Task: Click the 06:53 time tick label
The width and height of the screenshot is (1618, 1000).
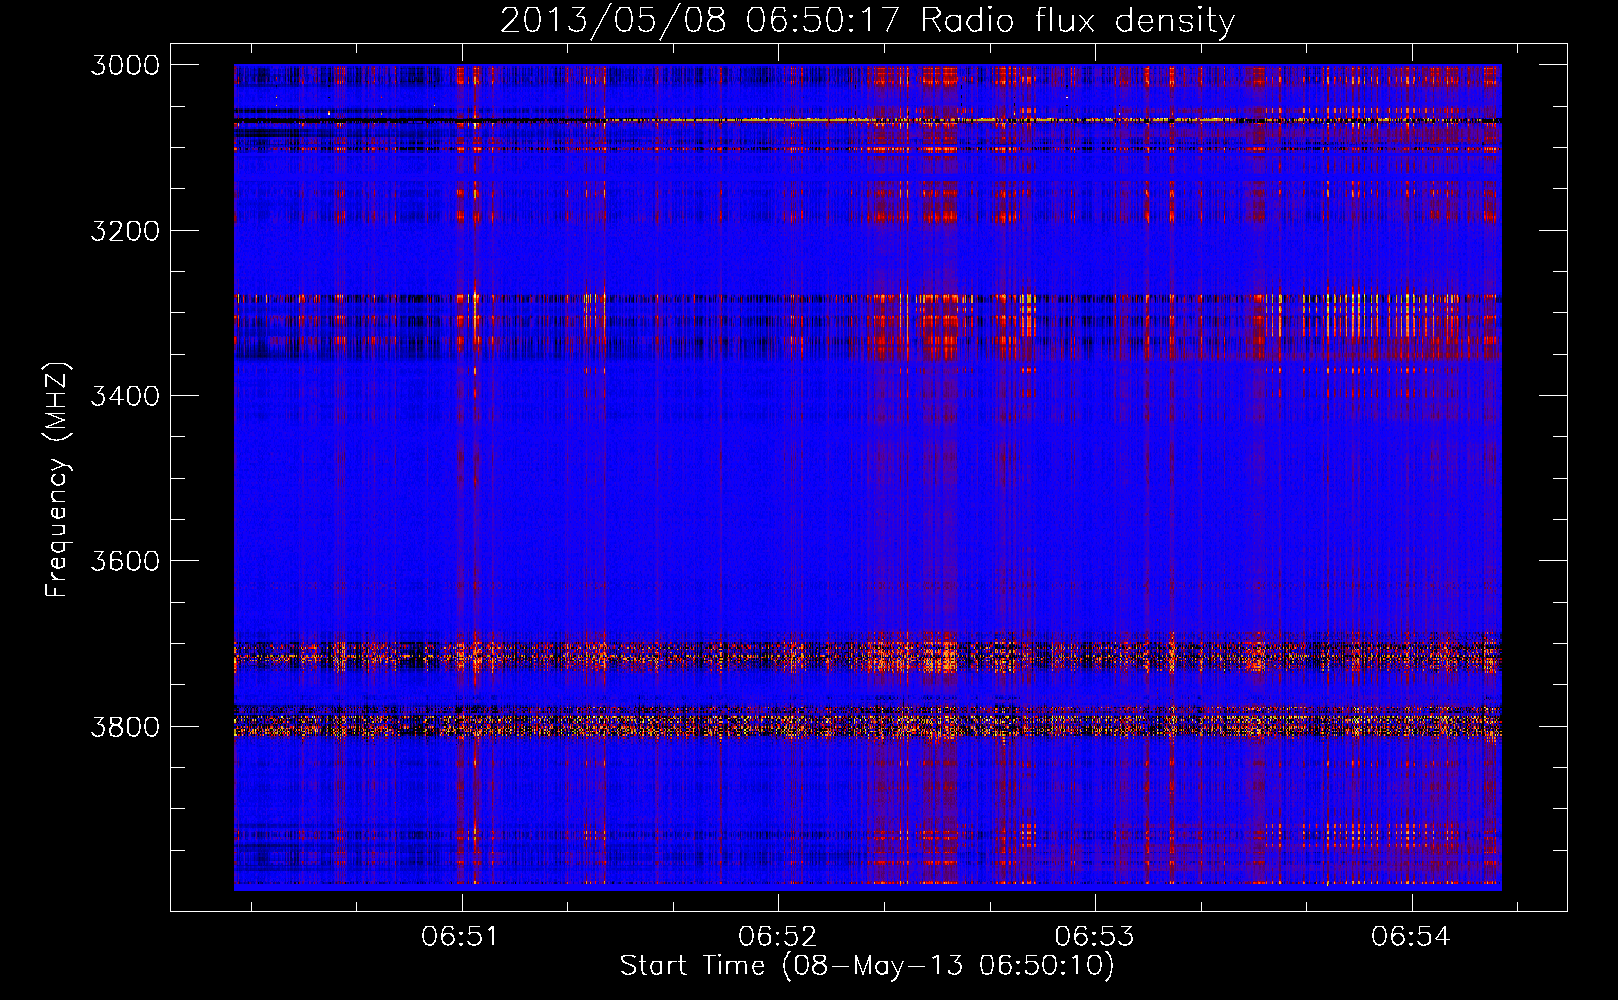Action: click(x=1094, y=936)
